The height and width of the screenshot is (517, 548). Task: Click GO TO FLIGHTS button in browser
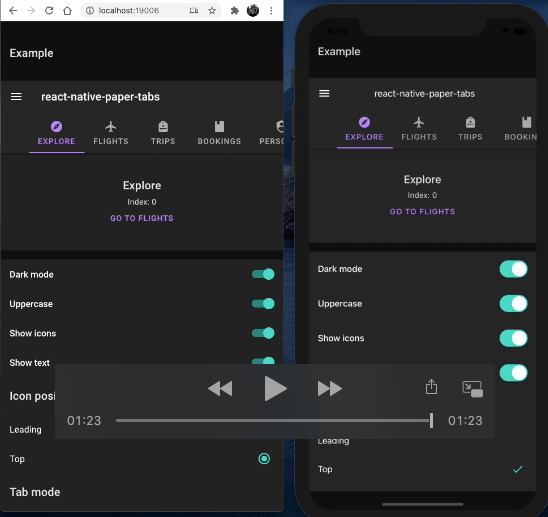(142, 218)
